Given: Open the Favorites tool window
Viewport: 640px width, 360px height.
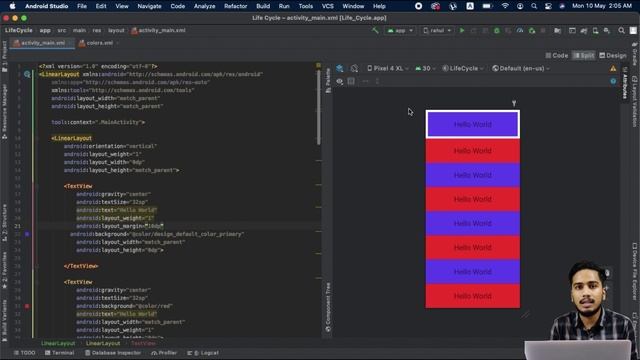Looking at the screenshot, I should click(x=4, y=270).
